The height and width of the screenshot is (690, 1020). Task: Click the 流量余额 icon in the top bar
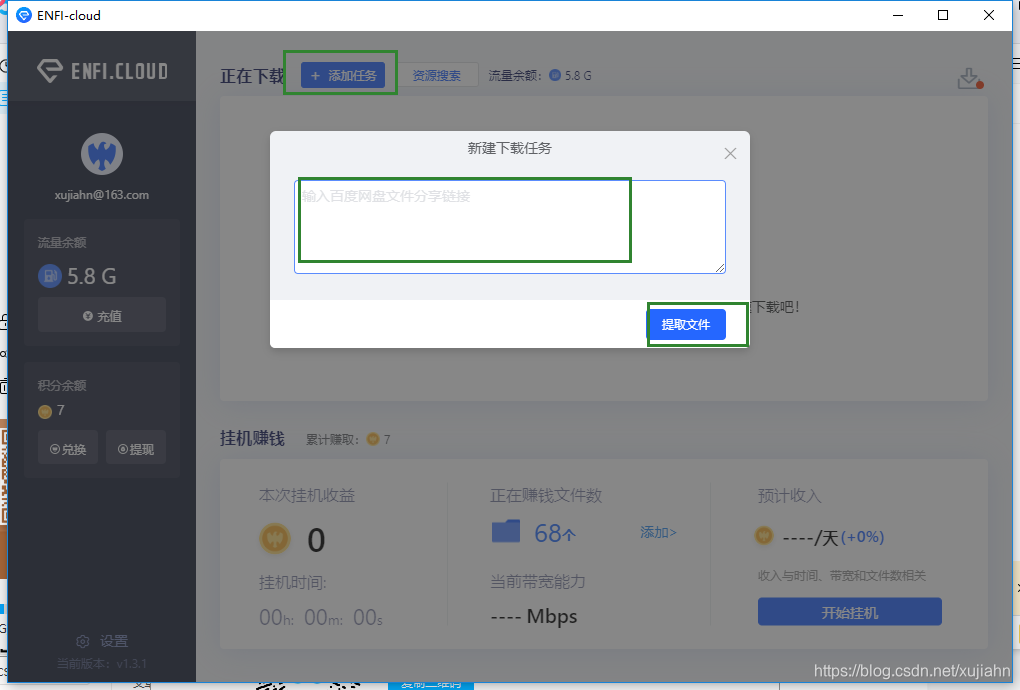[x=555, y=75]
